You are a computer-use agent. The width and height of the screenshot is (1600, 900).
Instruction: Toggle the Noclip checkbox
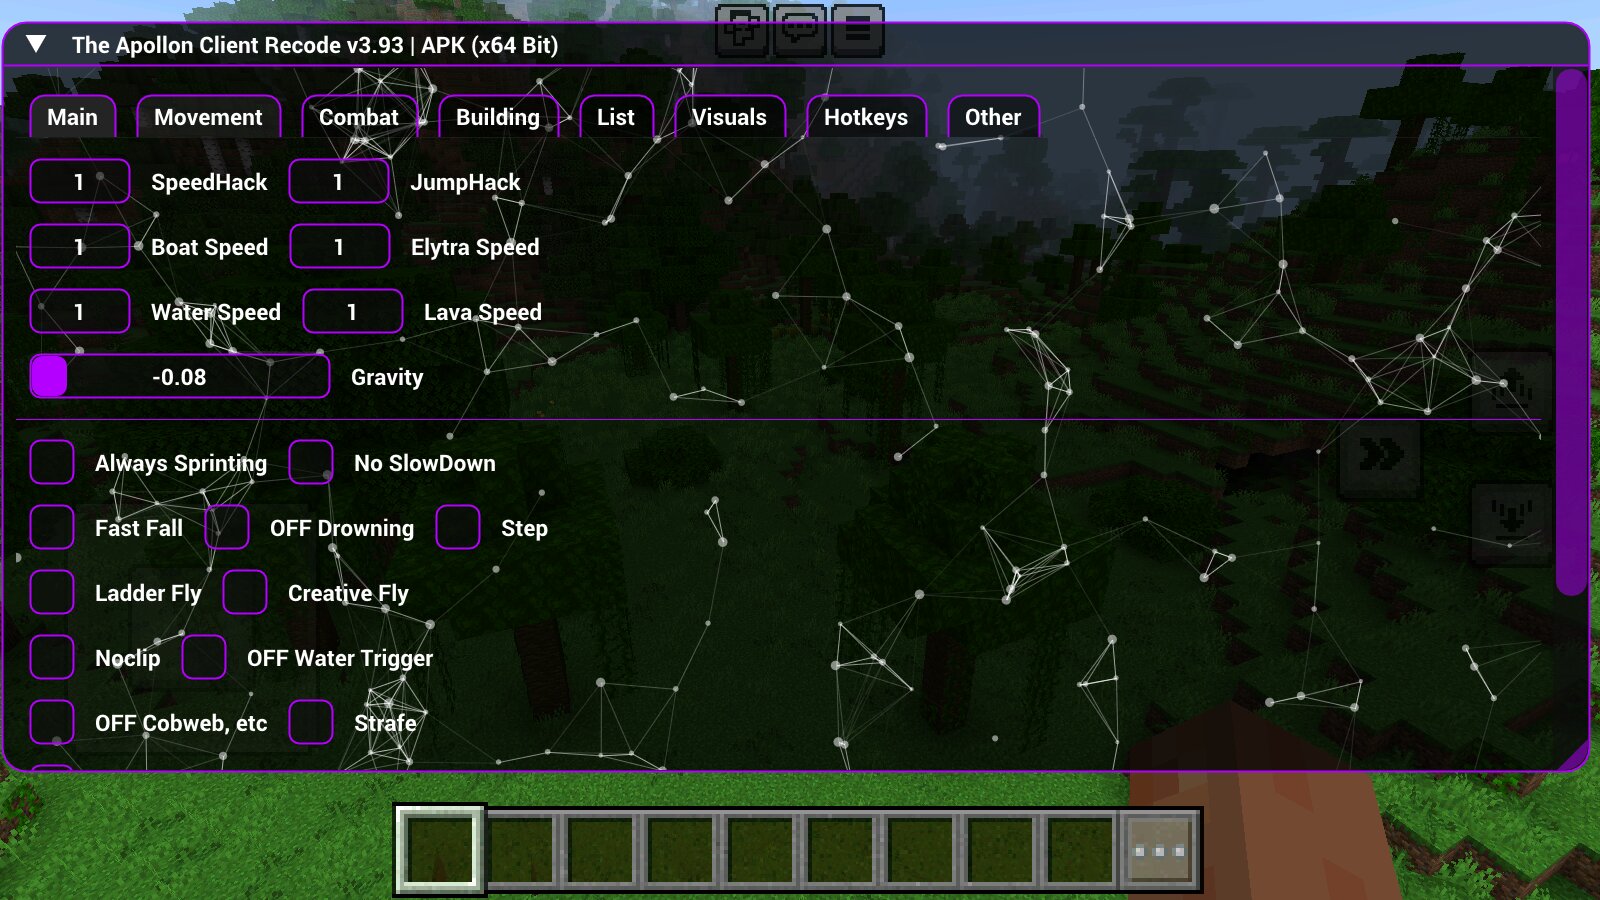52,657
